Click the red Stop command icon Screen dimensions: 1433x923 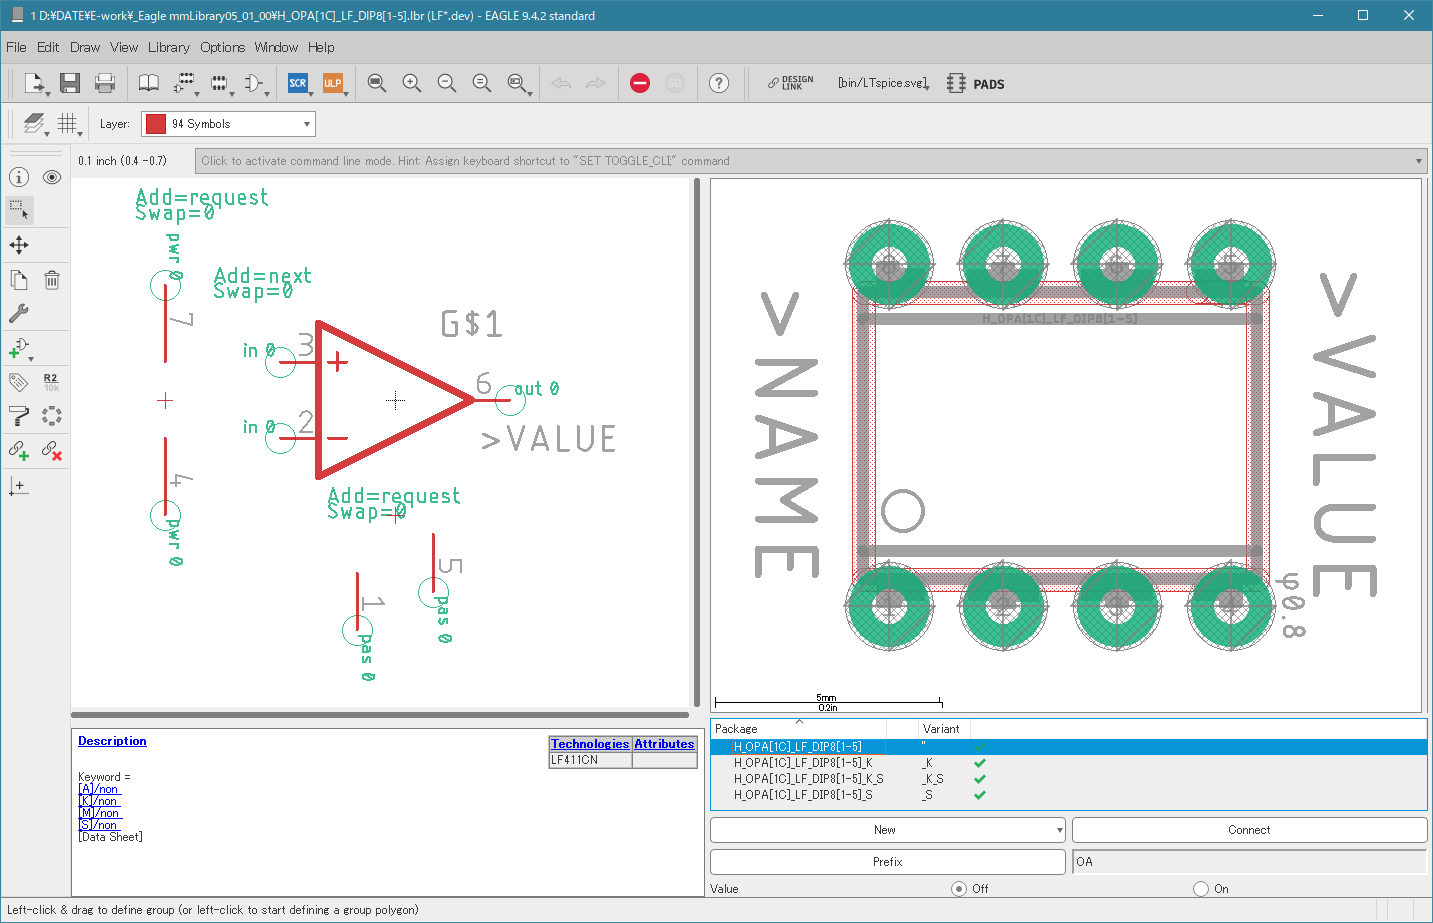[x=640, y=83]
